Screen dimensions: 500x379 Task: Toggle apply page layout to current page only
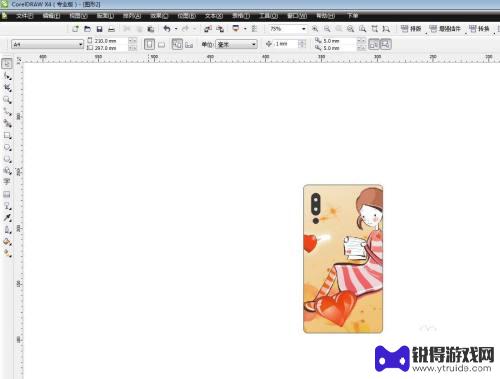(189, 44)
